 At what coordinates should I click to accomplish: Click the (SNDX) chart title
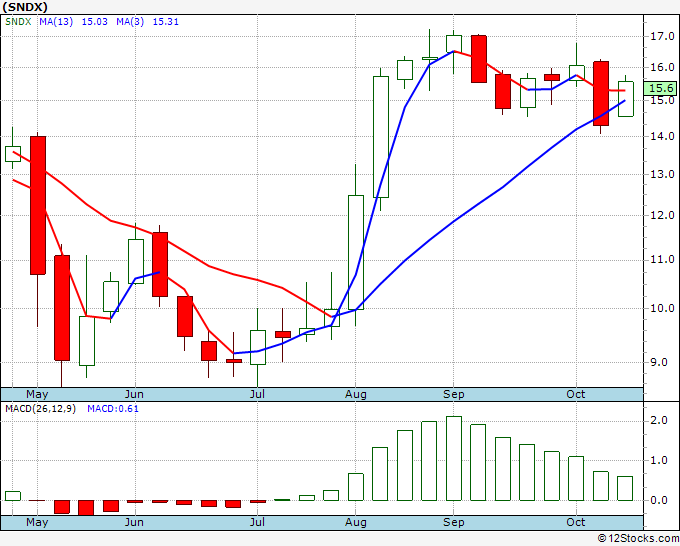(x=25, y=7)
